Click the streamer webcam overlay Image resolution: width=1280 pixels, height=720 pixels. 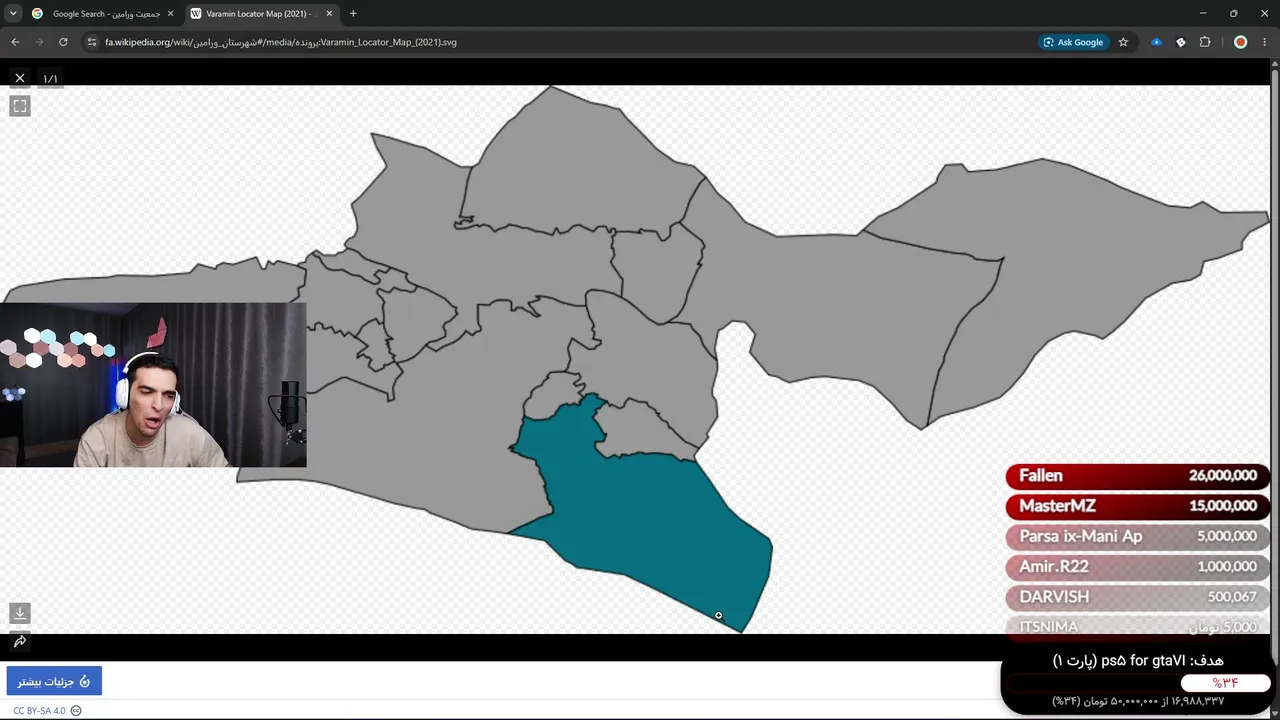click(153, 385)
